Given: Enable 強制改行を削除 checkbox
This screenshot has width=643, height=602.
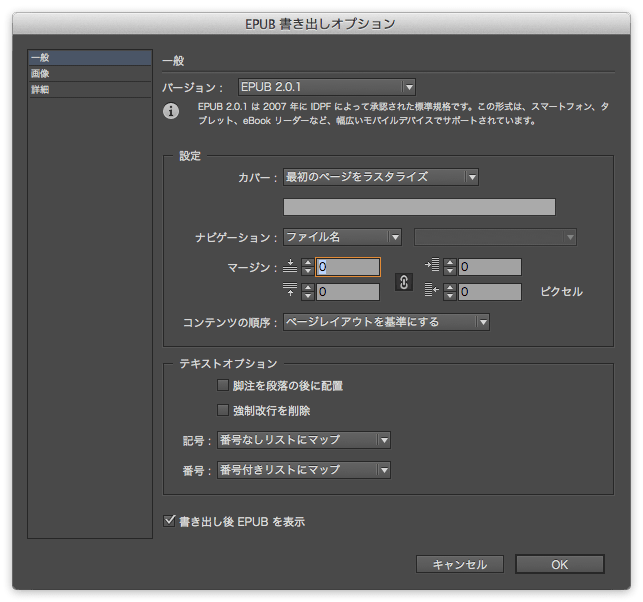Looking at the screenshot, I should (223, 410).
